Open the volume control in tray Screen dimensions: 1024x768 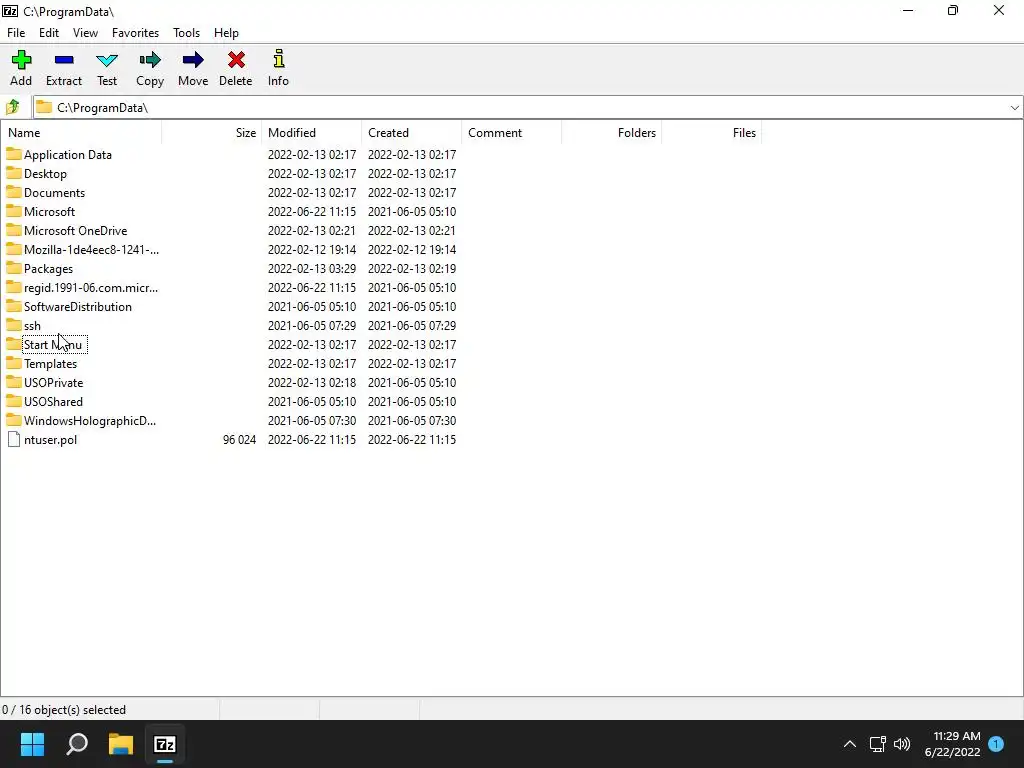902,744
